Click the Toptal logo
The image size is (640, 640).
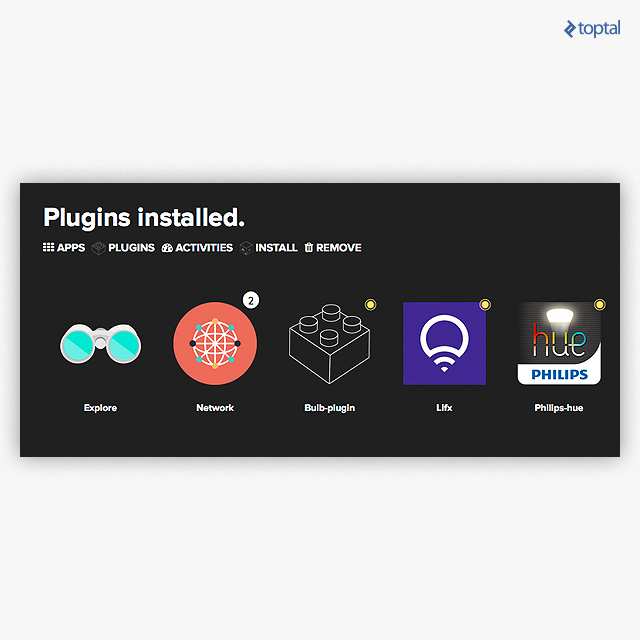592,29
